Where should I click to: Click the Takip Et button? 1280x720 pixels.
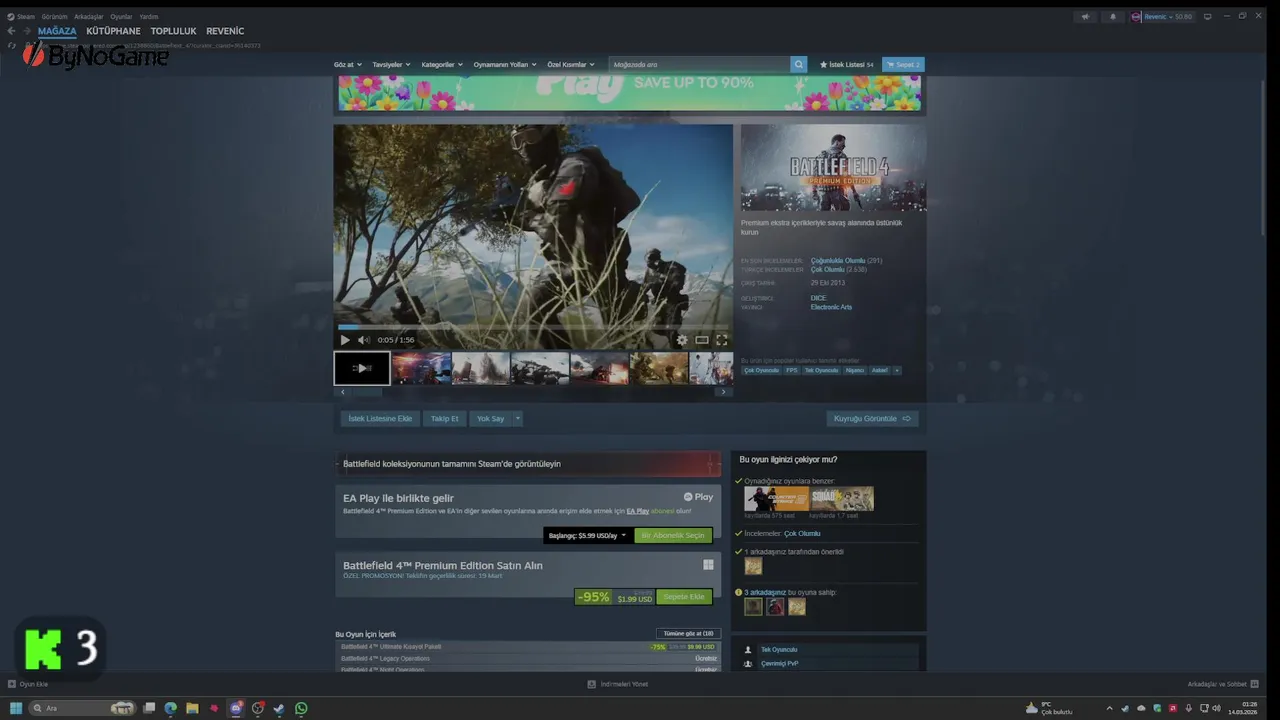(445, 419)
